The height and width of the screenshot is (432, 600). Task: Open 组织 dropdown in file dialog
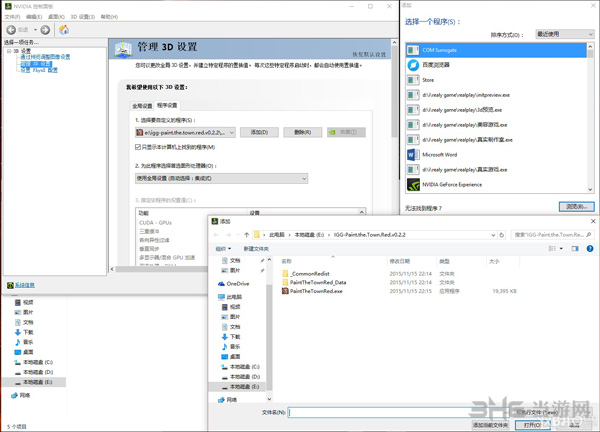(x=223, y=249)
